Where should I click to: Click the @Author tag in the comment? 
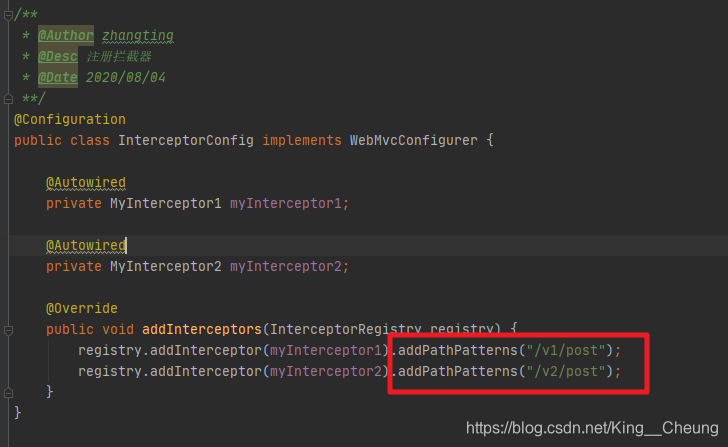(66, 35)
